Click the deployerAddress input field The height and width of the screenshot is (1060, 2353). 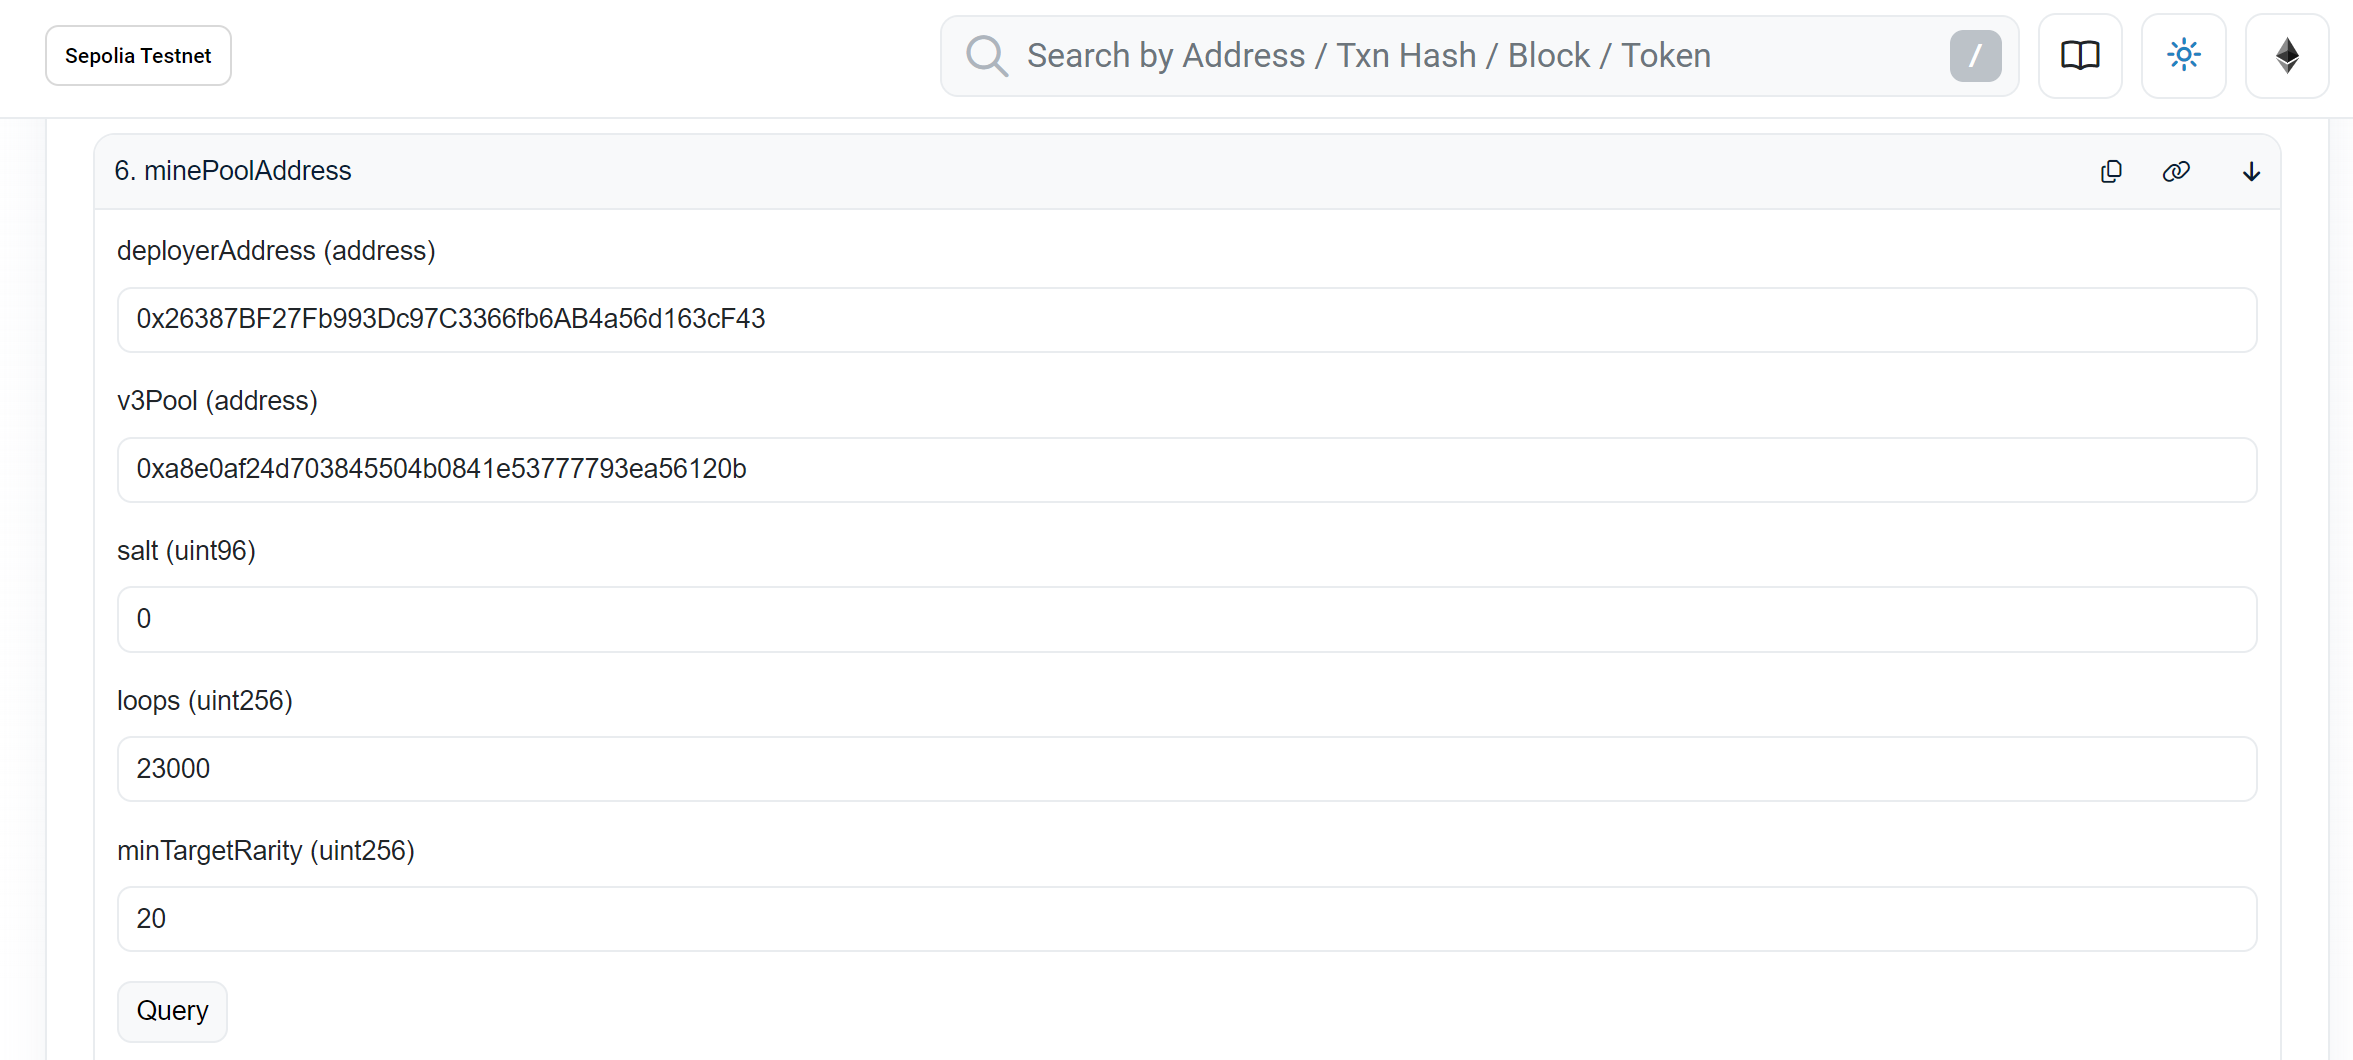coord(1186,320)
